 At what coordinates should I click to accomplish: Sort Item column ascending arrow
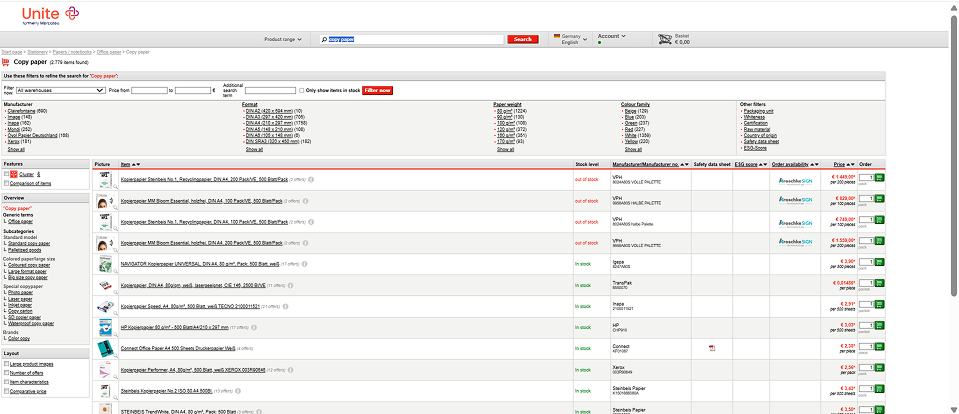click(133, 164)
